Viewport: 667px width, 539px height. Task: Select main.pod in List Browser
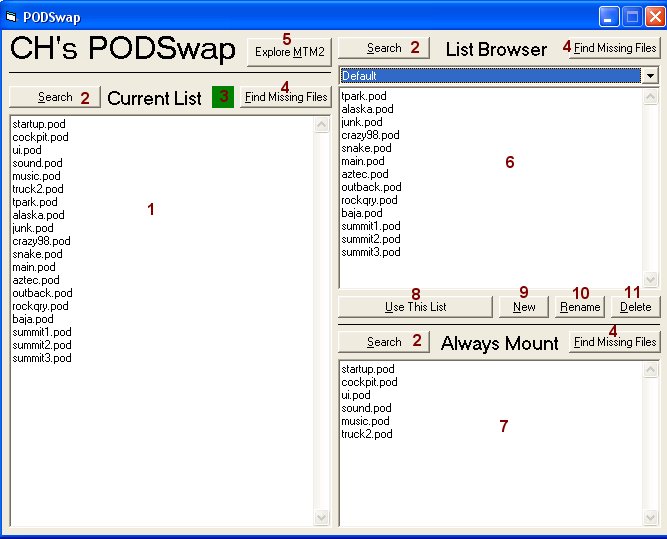[x=363, y=161]
